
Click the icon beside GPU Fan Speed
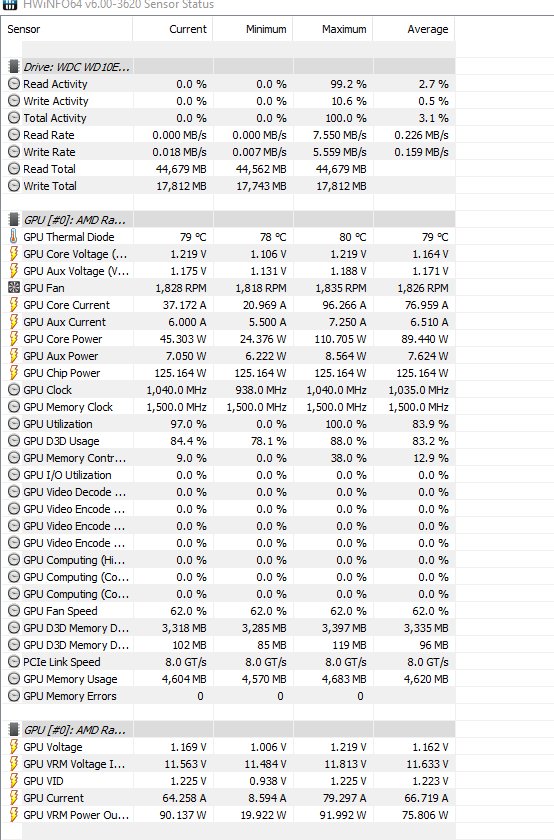tap(13, 611)
